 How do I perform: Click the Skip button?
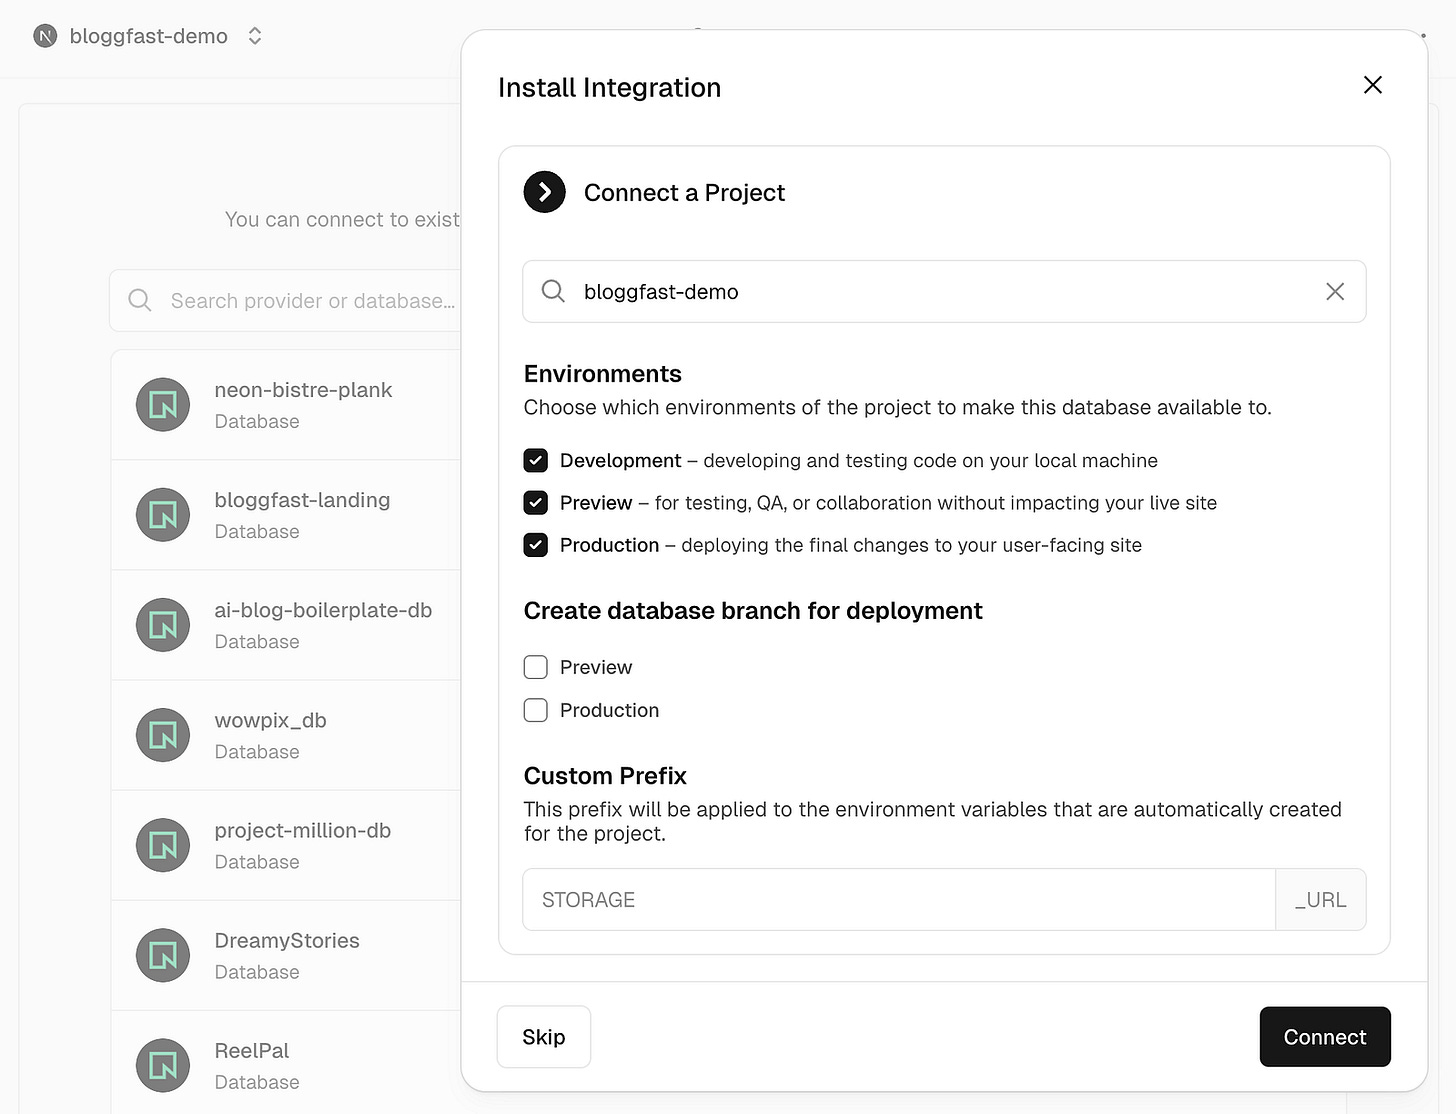[543, 1037]
